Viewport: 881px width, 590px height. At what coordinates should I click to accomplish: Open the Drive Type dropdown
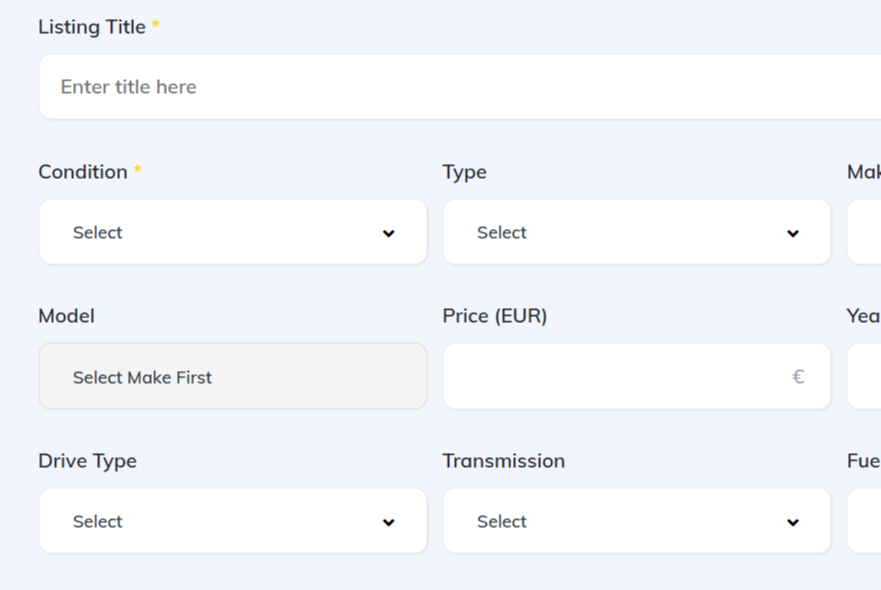(x=232, y=522)
